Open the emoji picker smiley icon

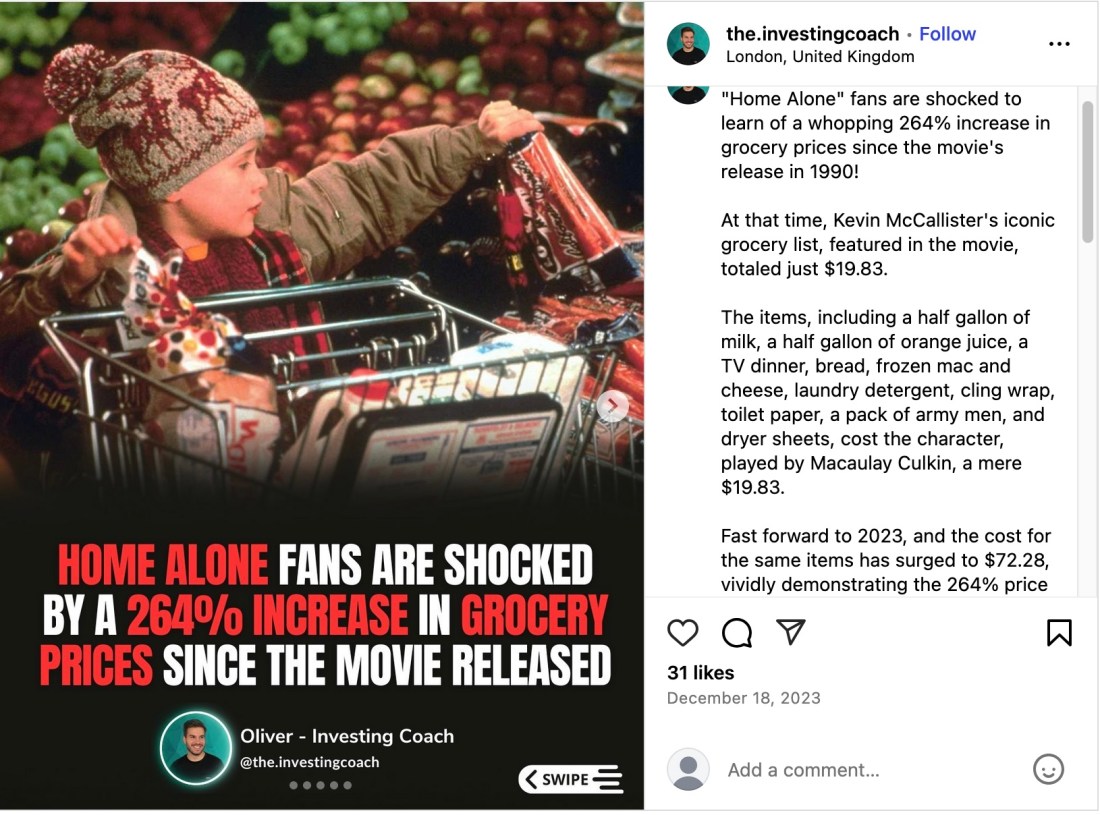click(1048, 769)
